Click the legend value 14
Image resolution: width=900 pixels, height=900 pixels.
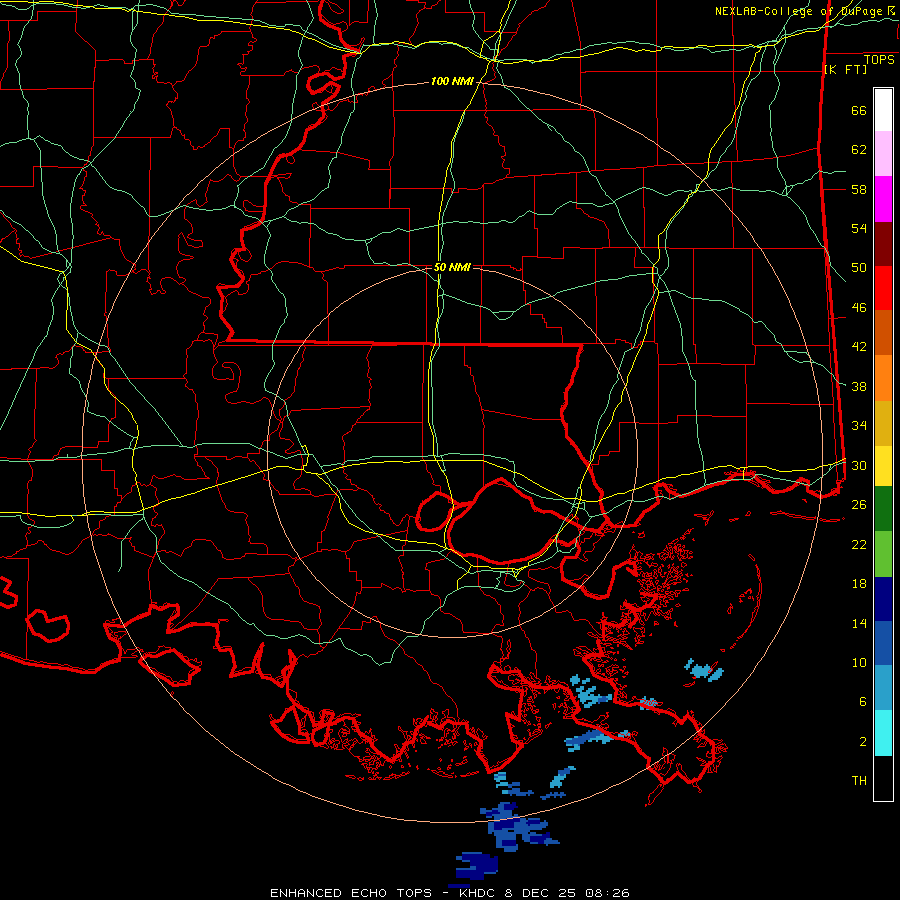click(x=859, y=623)
